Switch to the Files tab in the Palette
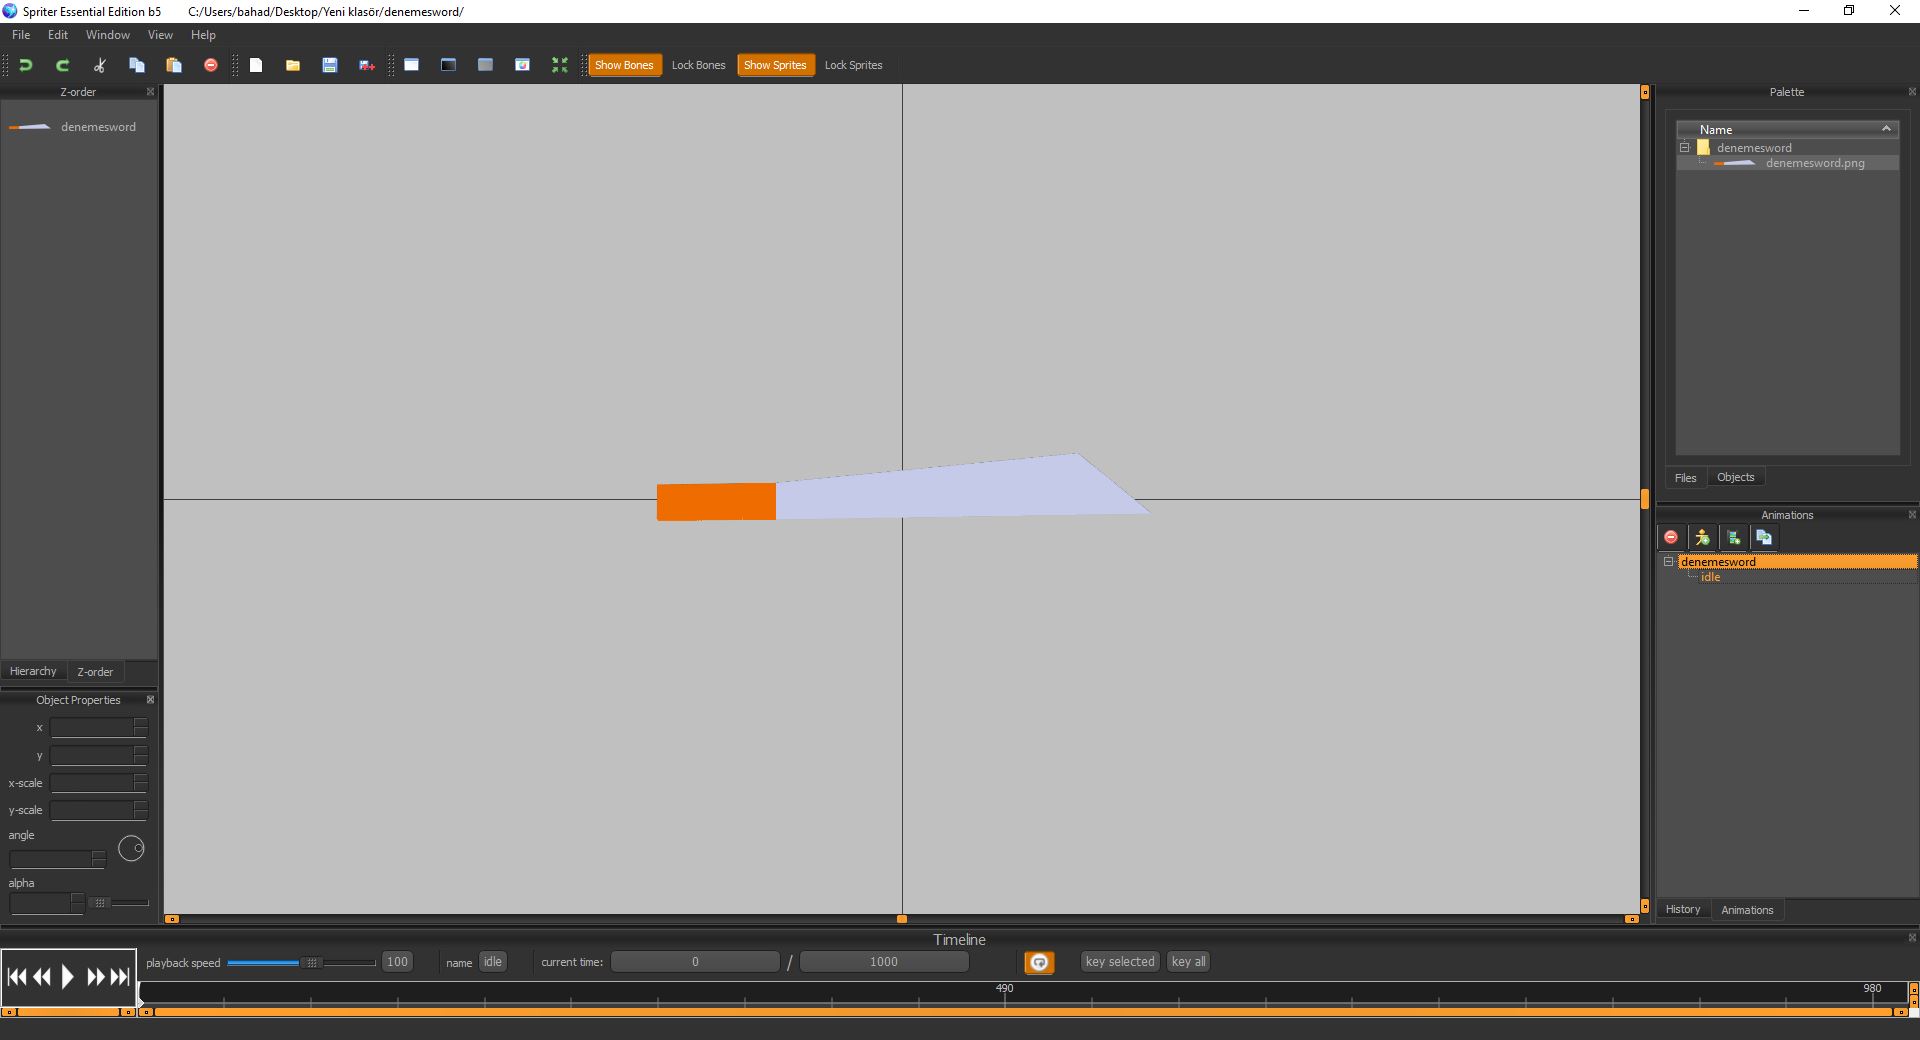Image resolution: width=1920 pixels, height=1040 pixels. pyautogui.click(x=1686, y=478)
